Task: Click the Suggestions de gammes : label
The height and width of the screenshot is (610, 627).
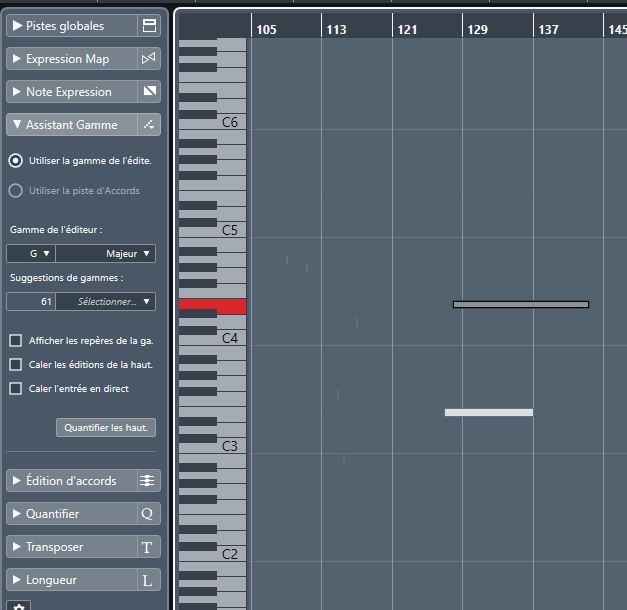Action: (66, 278)
